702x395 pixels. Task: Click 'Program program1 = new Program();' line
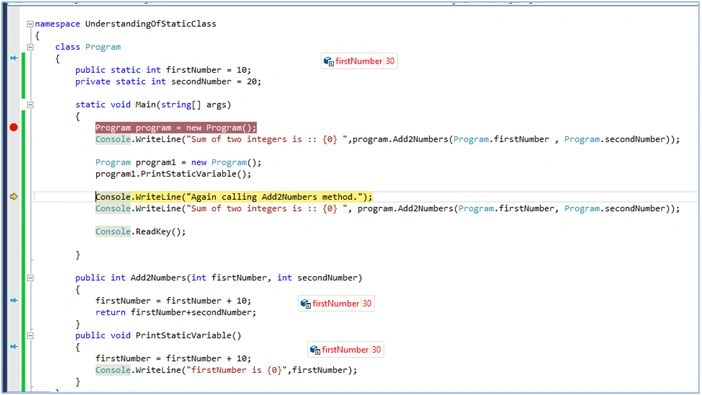[178, 163]
